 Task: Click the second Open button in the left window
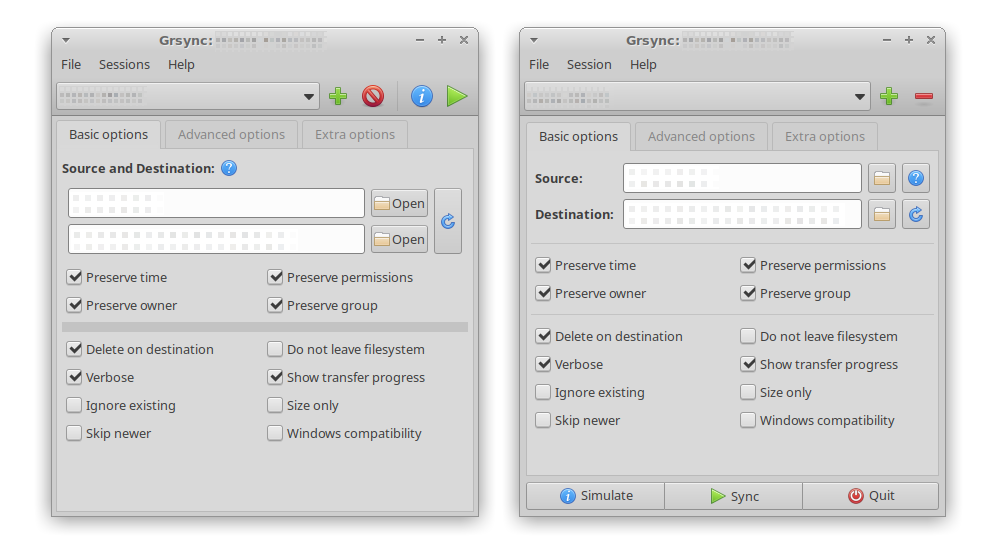coord(399,240)
